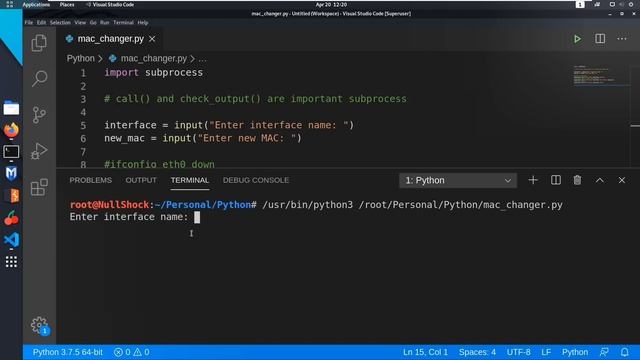Focus Visual Studio Code in the dock
This screenshot has height=360, width=640.
tap(11, 240)
